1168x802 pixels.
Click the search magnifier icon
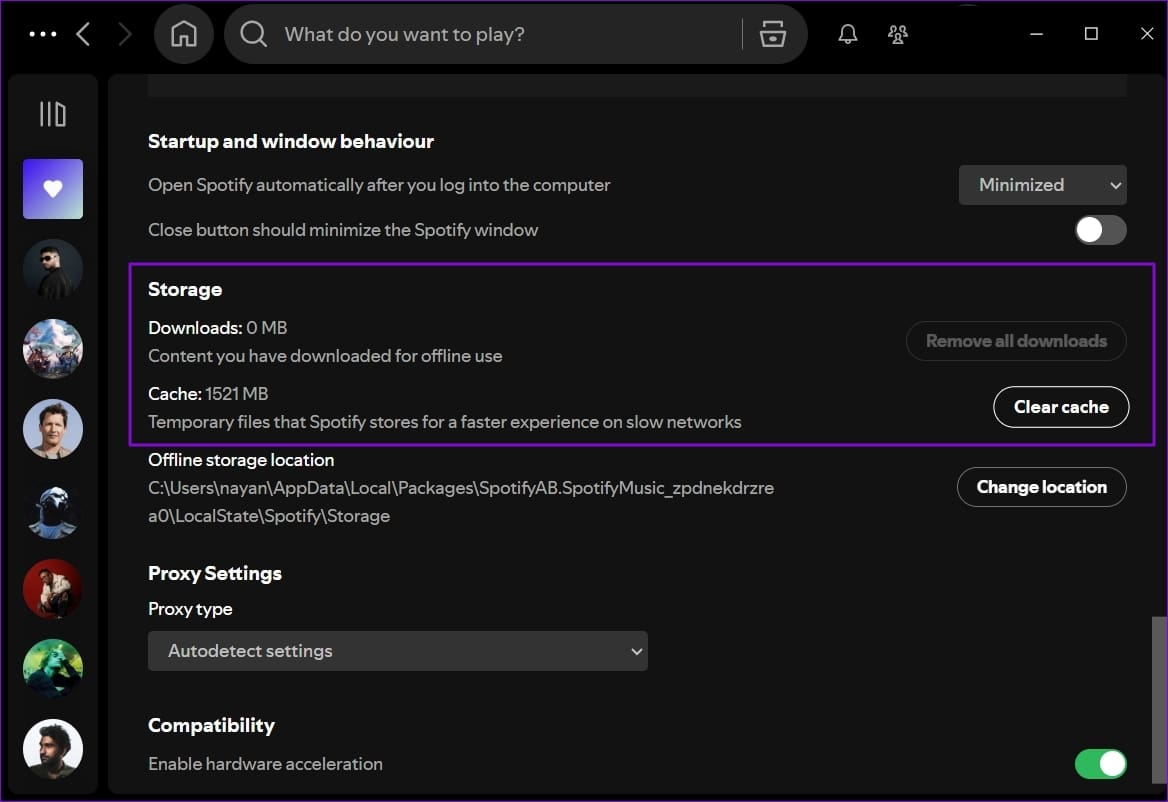tap(253, 34)
